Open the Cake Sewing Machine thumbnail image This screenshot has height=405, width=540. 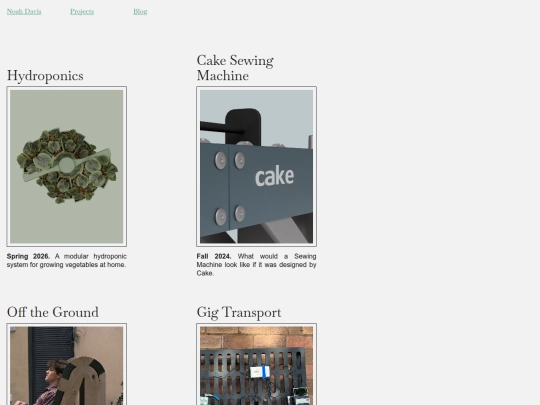click(257, 167)
